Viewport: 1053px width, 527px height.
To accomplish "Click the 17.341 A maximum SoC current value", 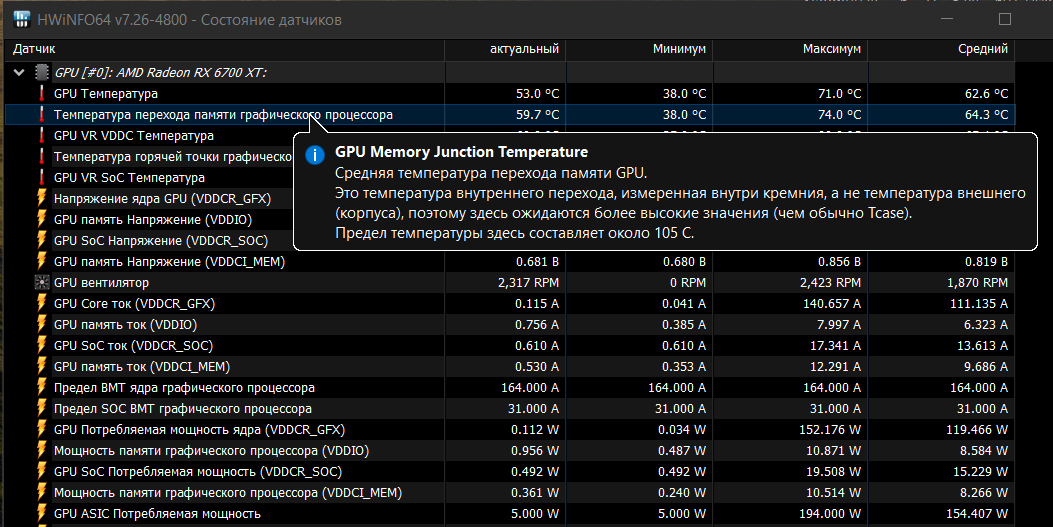I will click(835, 345).
